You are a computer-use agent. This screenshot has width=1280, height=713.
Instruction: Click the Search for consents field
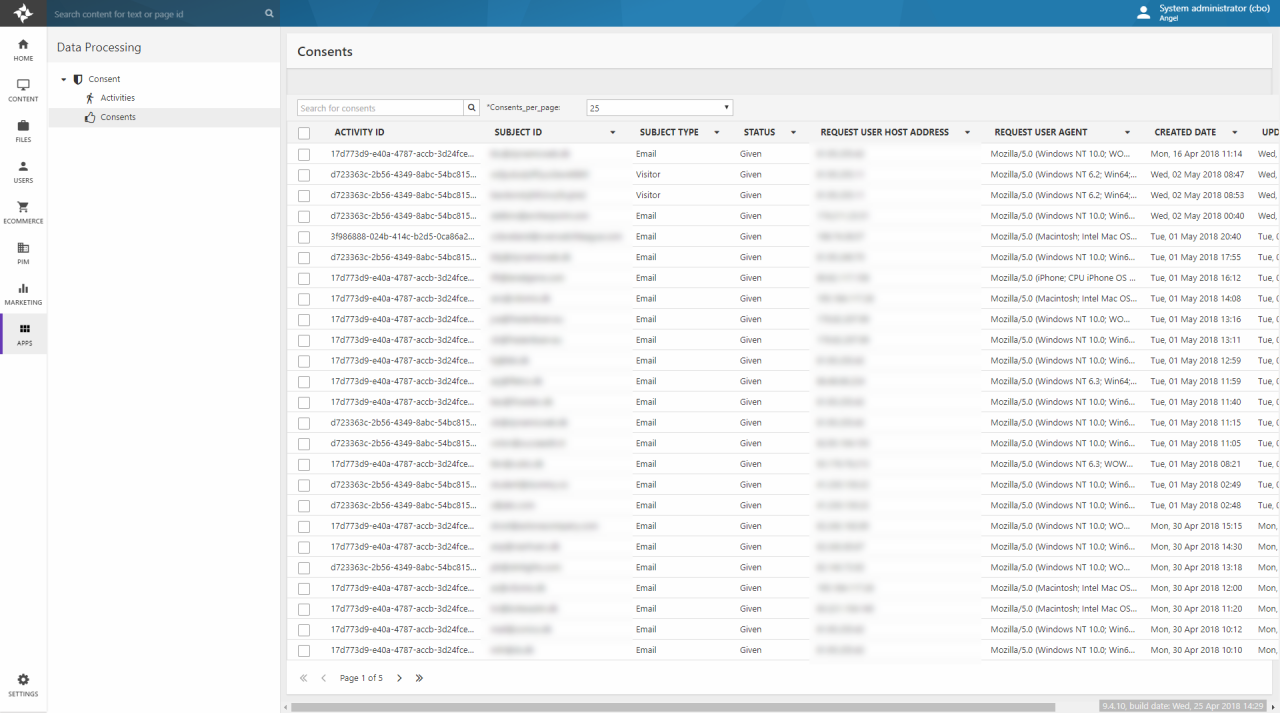(380, 108)
